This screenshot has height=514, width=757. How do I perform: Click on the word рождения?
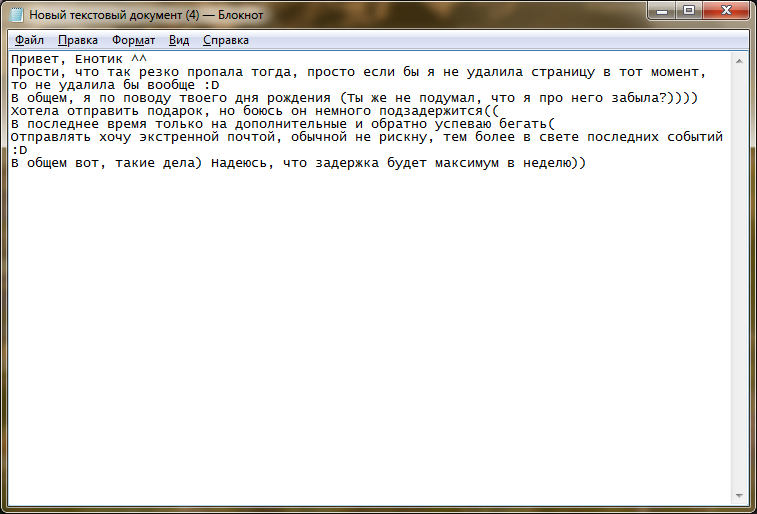point(299,98)
